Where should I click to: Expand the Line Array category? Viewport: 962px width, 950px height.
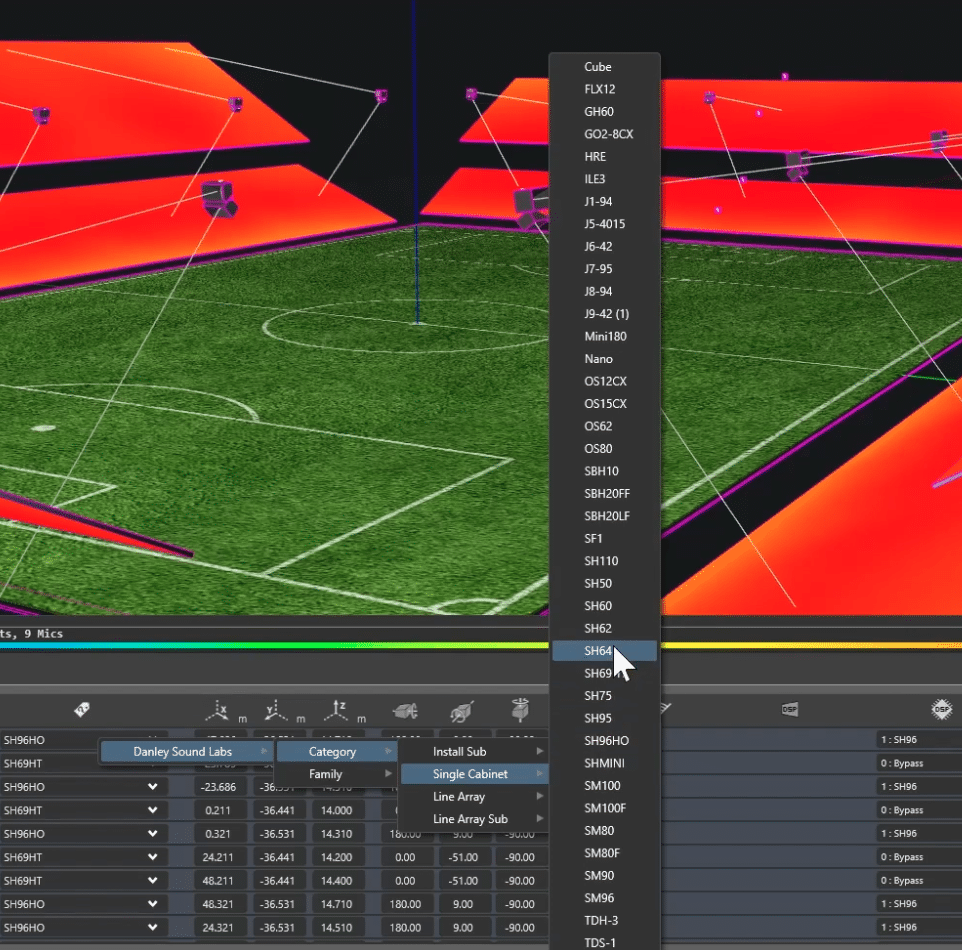coord(474,797)
